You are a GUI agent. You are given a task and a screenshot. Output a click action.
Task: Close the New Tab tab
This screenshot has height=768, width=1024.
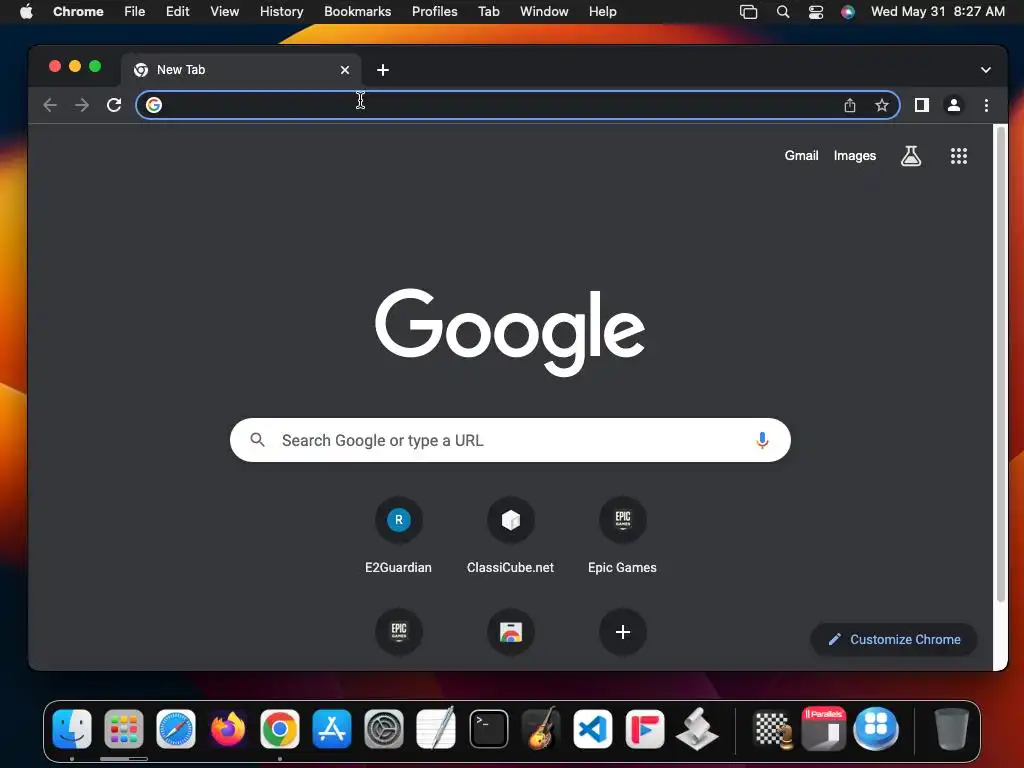point(345,70)
